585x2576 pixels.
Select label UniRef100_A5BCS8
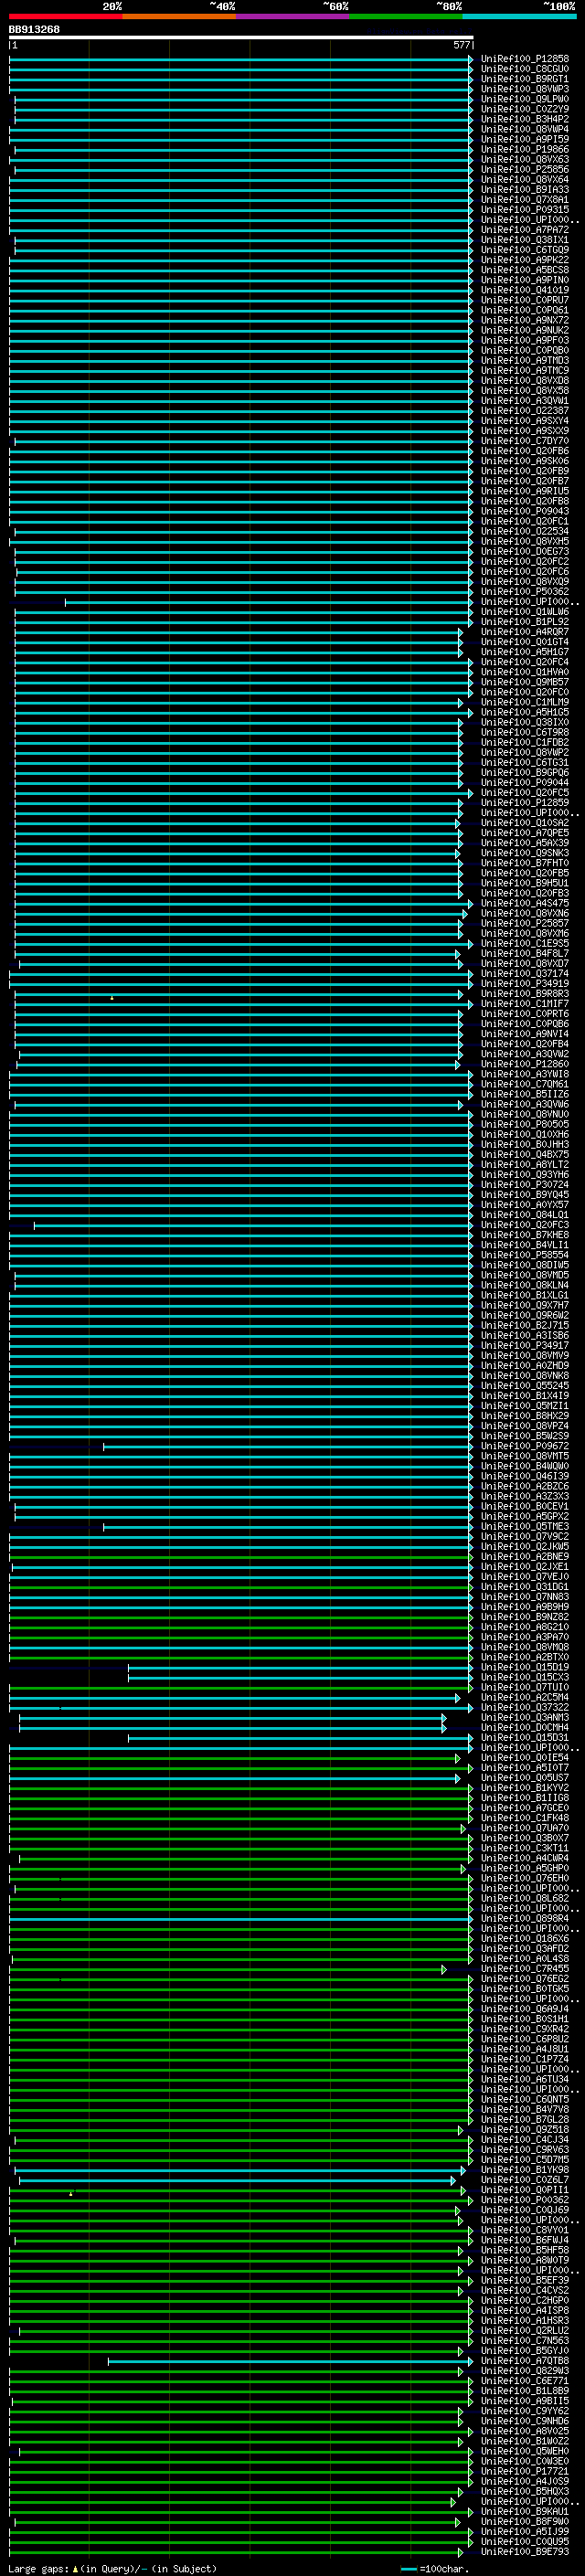click(x=525, y=270)
